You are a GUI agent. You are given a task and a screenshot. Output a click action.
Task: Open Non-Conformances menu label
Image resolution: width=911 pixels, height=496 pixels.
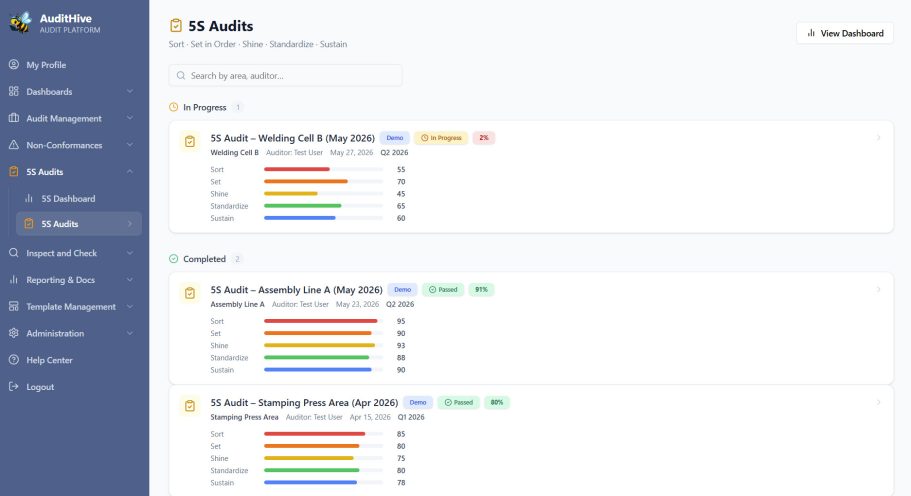[x=64, y=145]
